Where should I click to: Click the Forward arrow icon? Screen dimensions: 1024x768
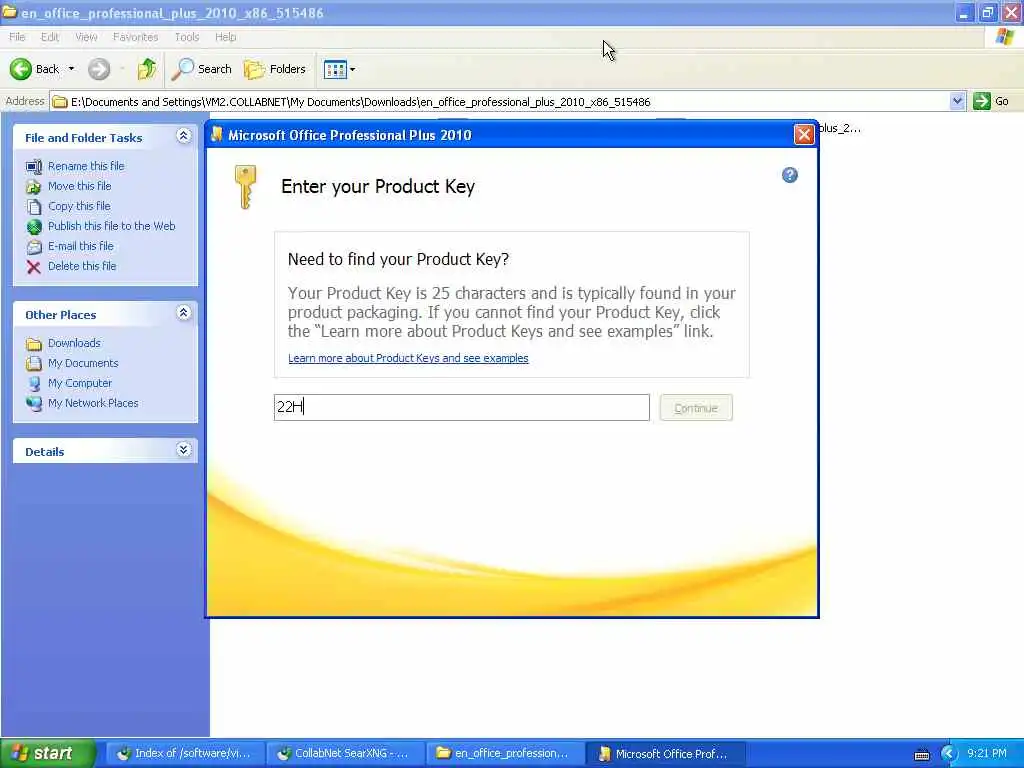click(99, 69)
